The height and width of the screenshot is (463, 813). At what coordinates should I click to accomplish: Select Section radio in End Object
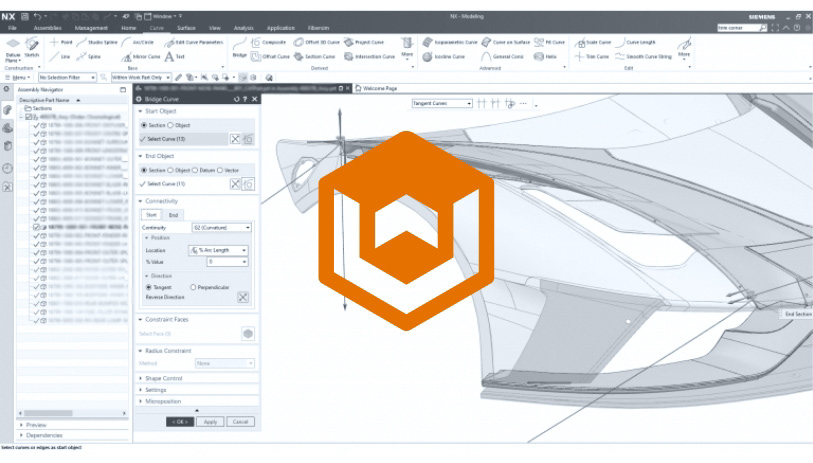point(144,170)
